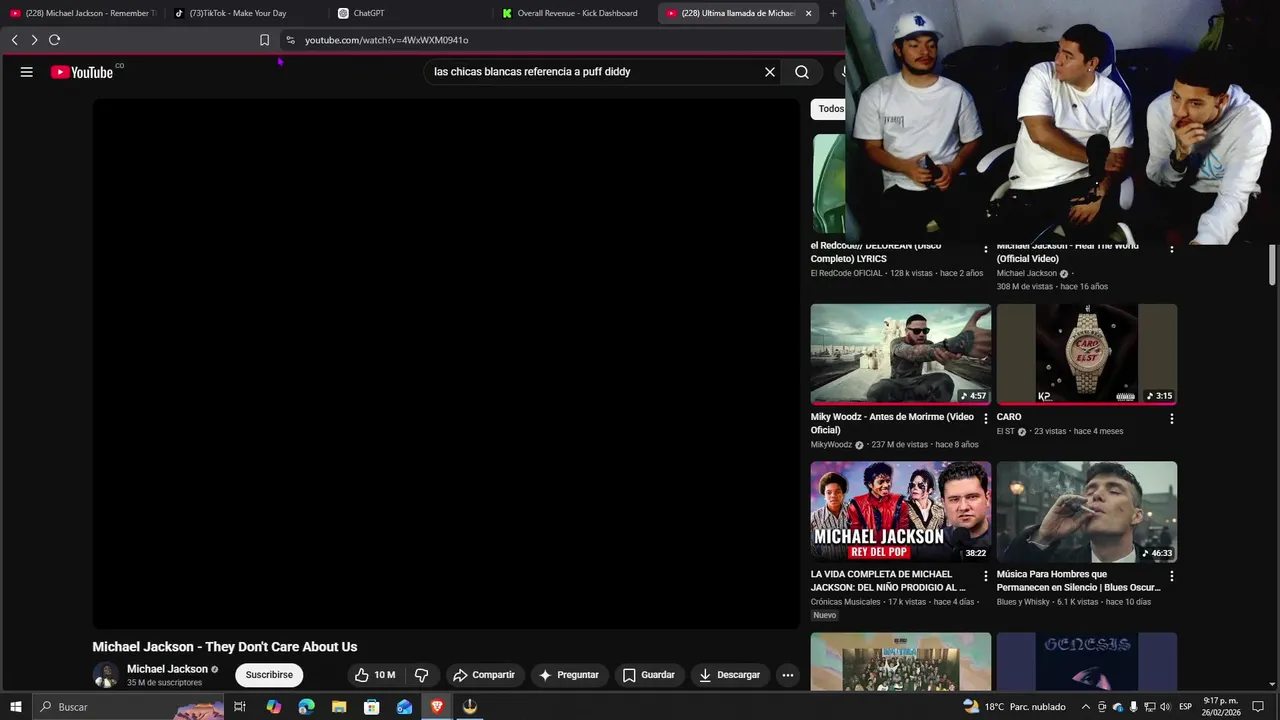Open Windows Start menu
1280x720 pixels.
15,707
